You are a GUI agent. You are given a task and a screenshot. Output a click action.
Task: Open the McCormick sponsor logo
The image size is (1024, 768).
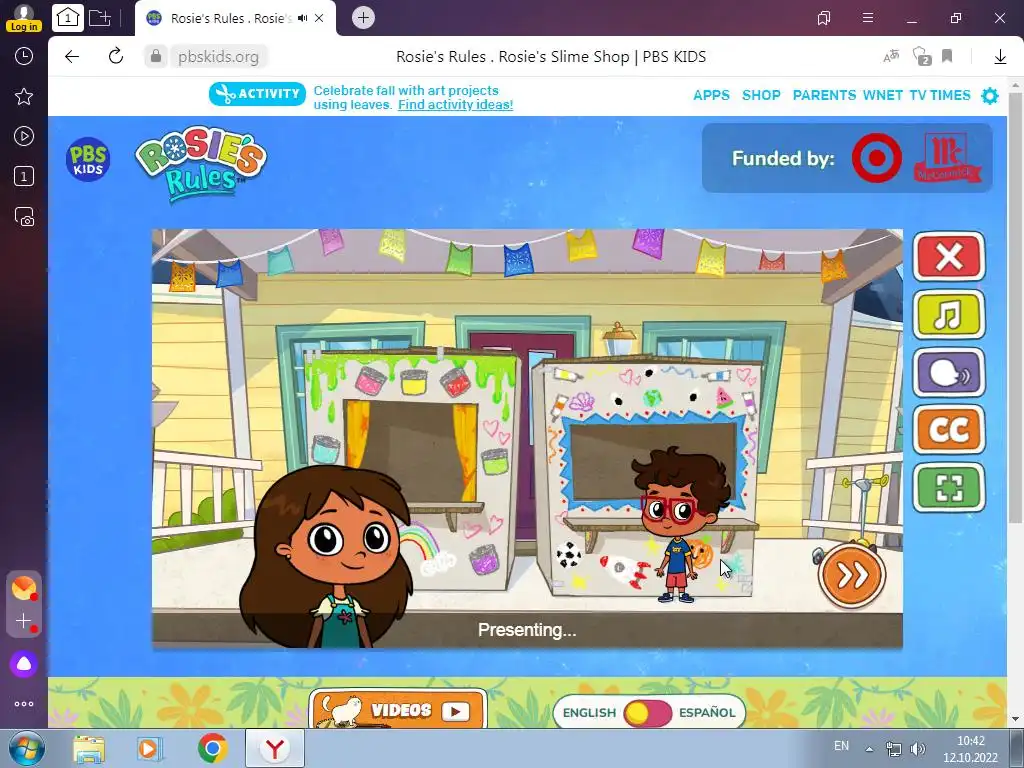[947, 158]
